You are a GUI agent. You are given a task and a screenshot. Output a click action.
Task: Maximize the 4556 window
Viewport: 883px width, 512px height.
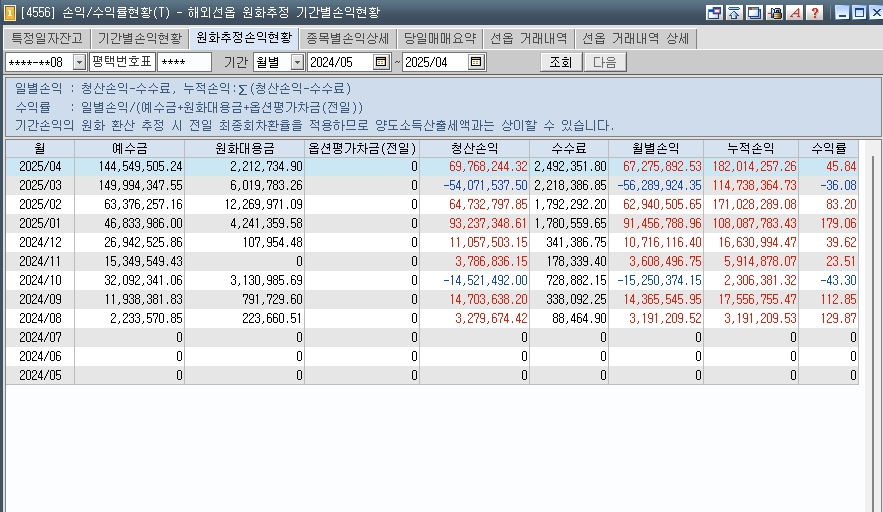click(859, 12)
